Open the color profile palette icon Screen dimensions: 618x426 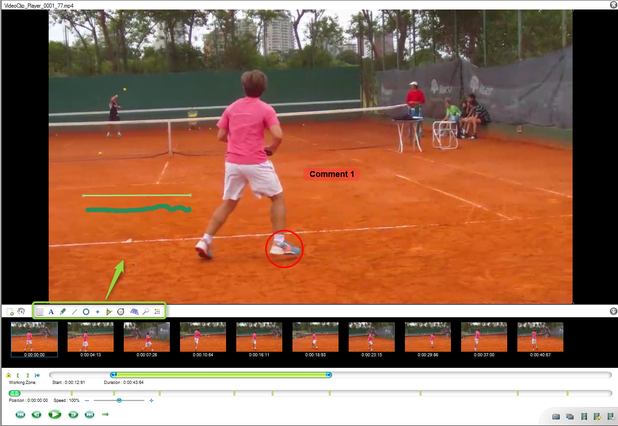[x=157, y=312]
